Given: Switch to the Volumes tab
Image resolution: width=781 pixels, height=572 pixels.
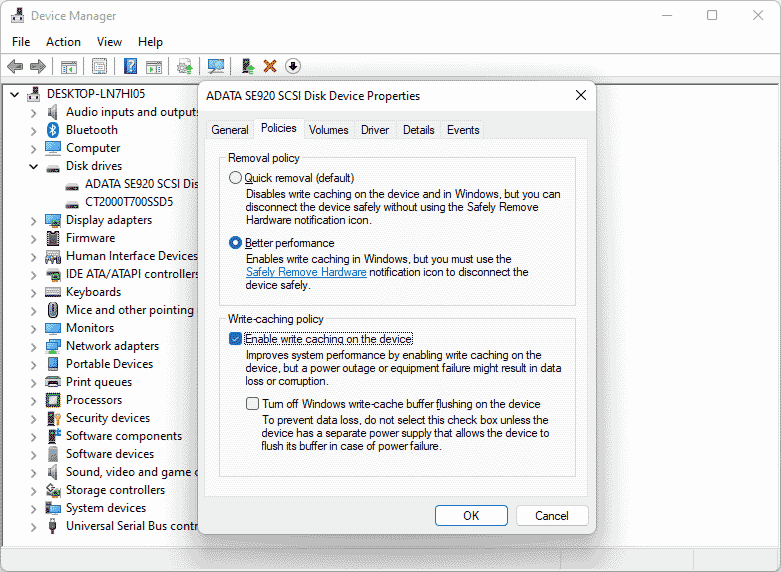Looking at the screenshot, I should click(x=328, y=130).
